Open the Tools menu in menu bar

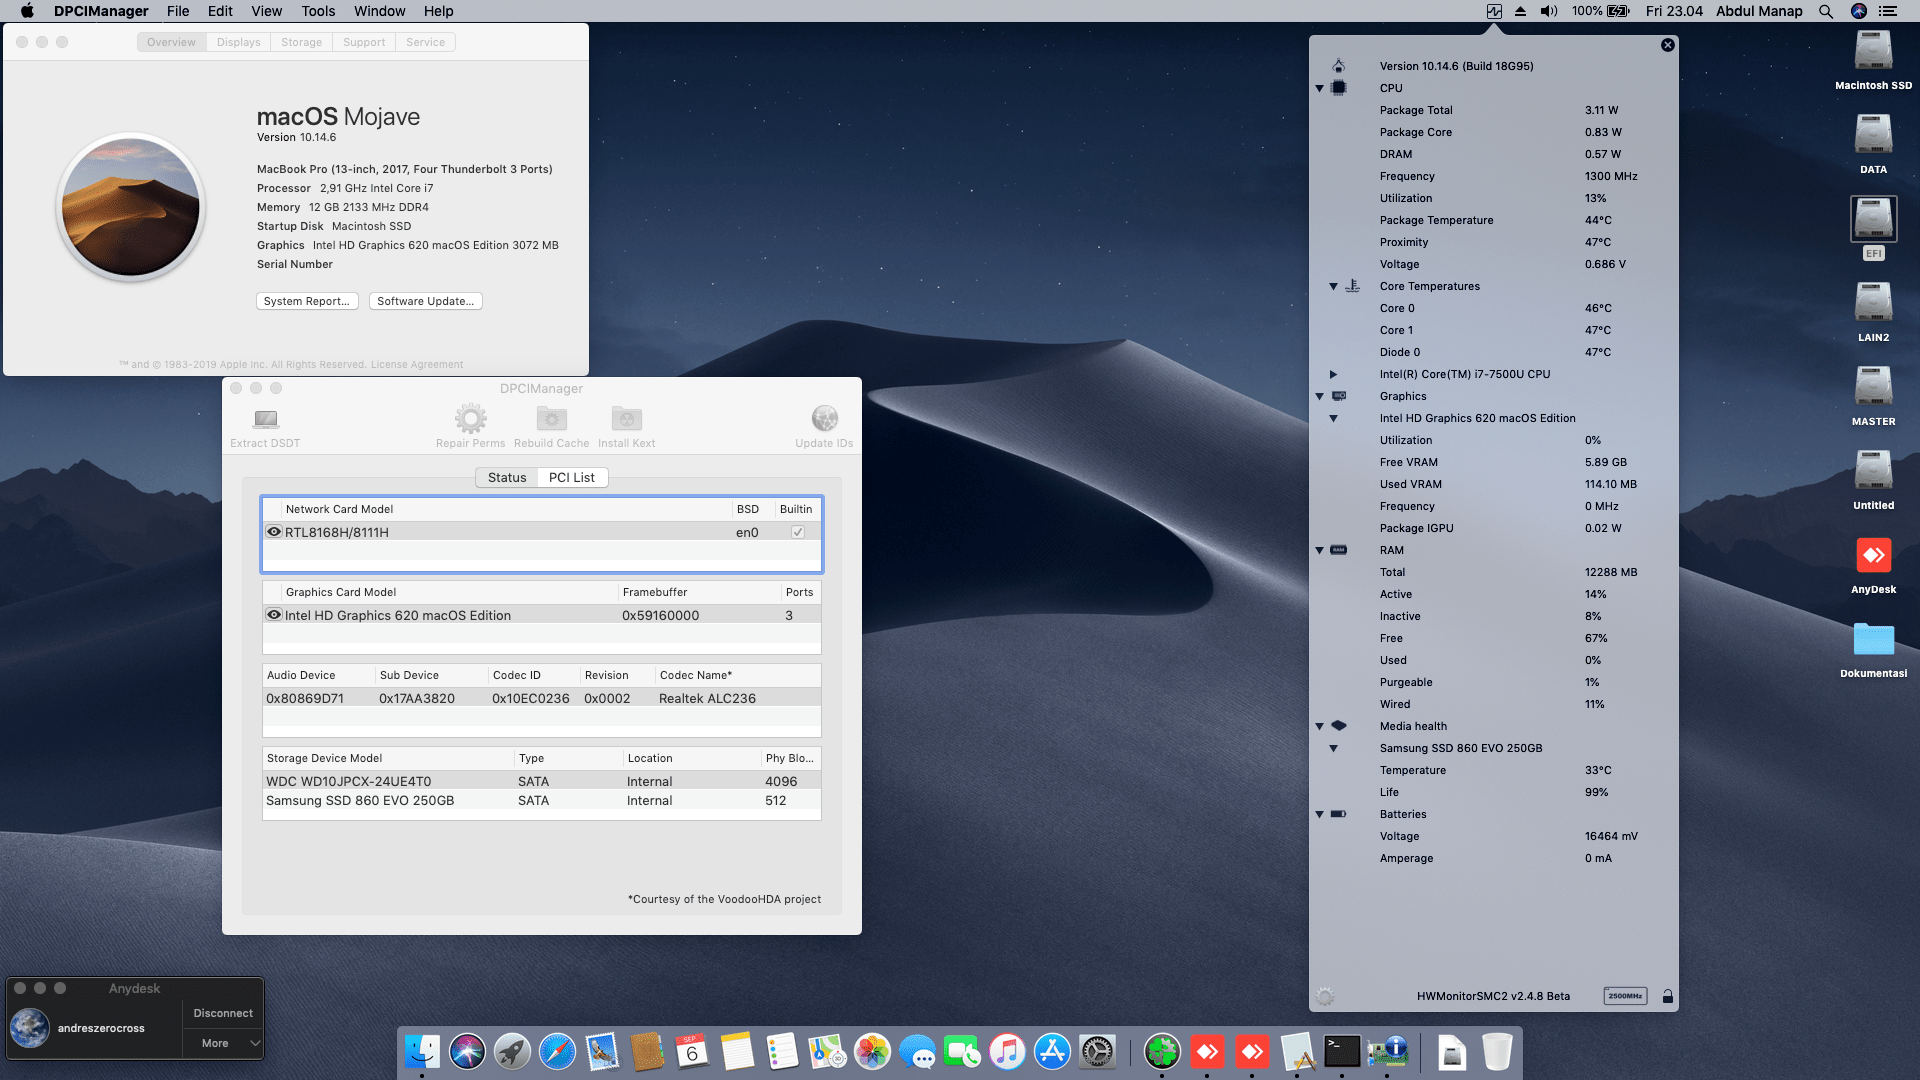318,11
